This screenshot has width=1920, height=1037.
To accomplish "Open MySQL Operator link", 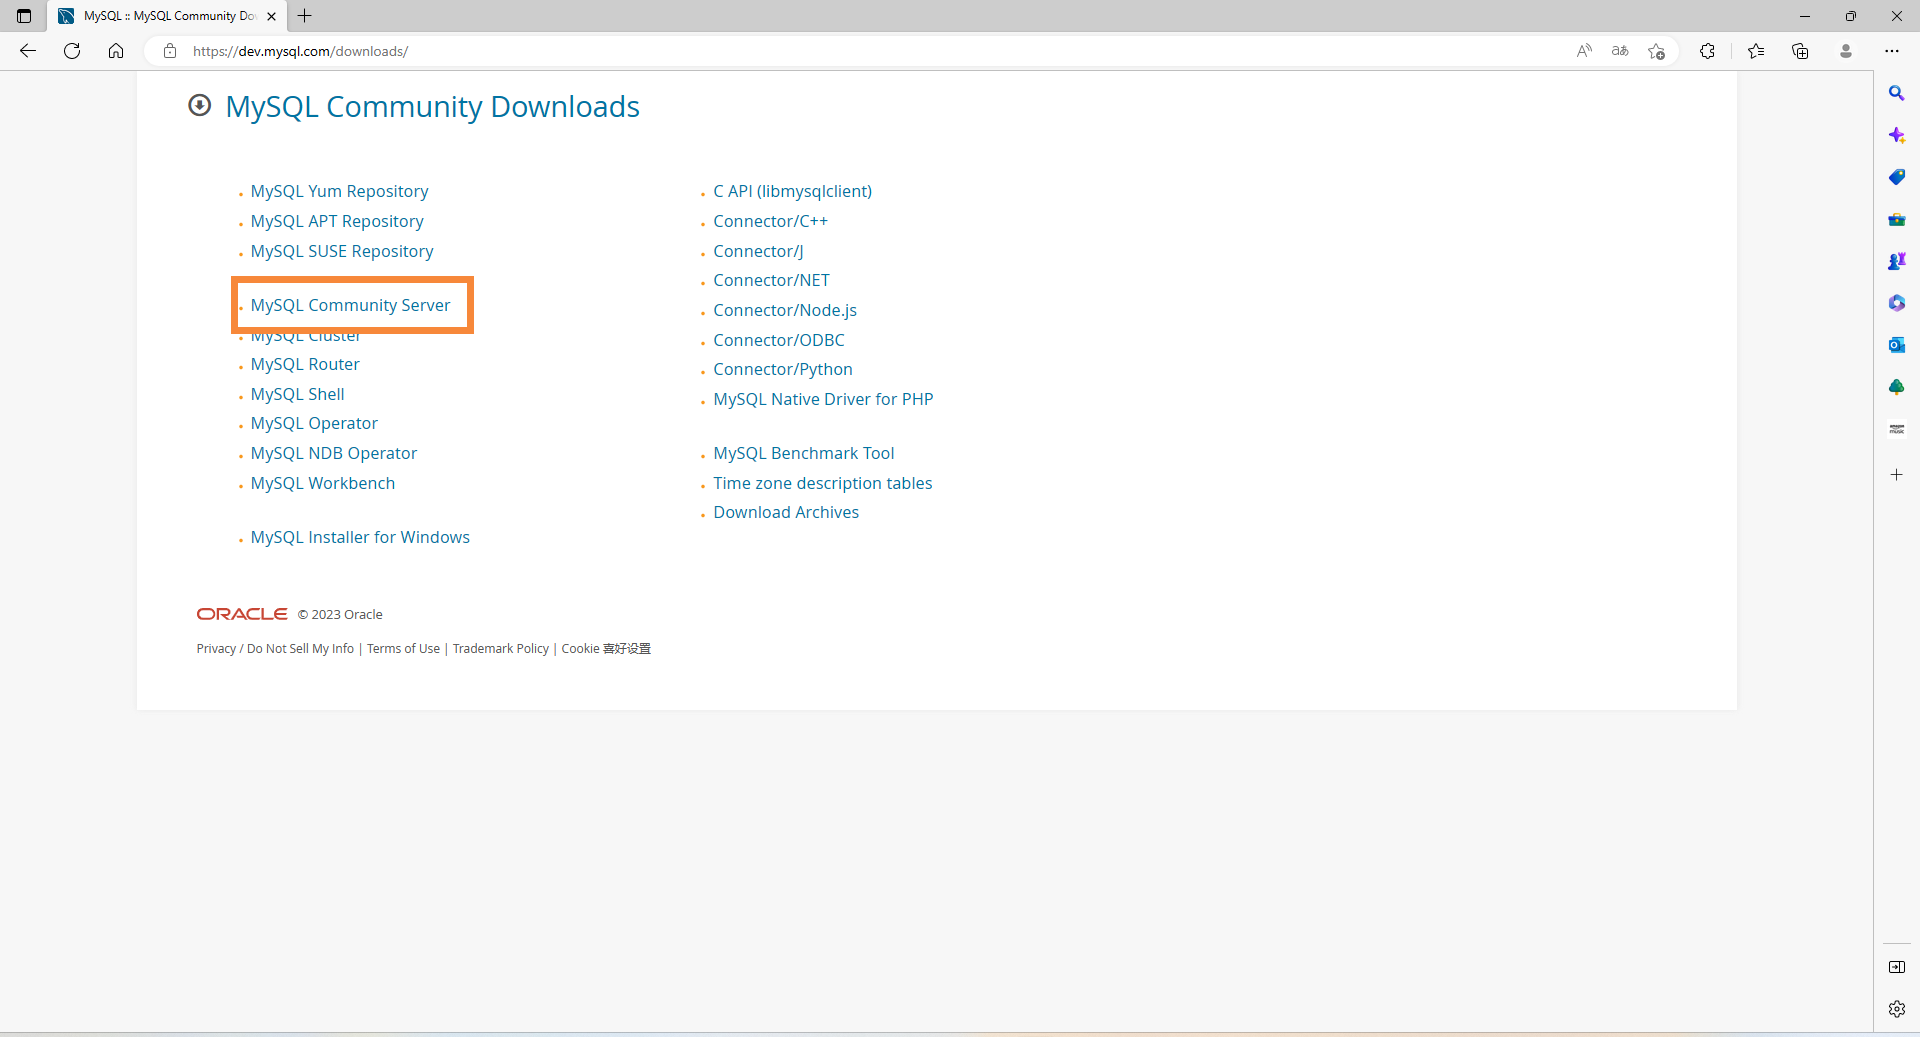I will tap(314, 423).
